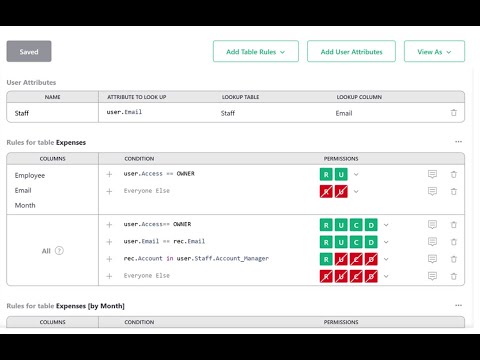
Task: Delete the user.Email == rec.Email rule
Action: coord(454,242)
